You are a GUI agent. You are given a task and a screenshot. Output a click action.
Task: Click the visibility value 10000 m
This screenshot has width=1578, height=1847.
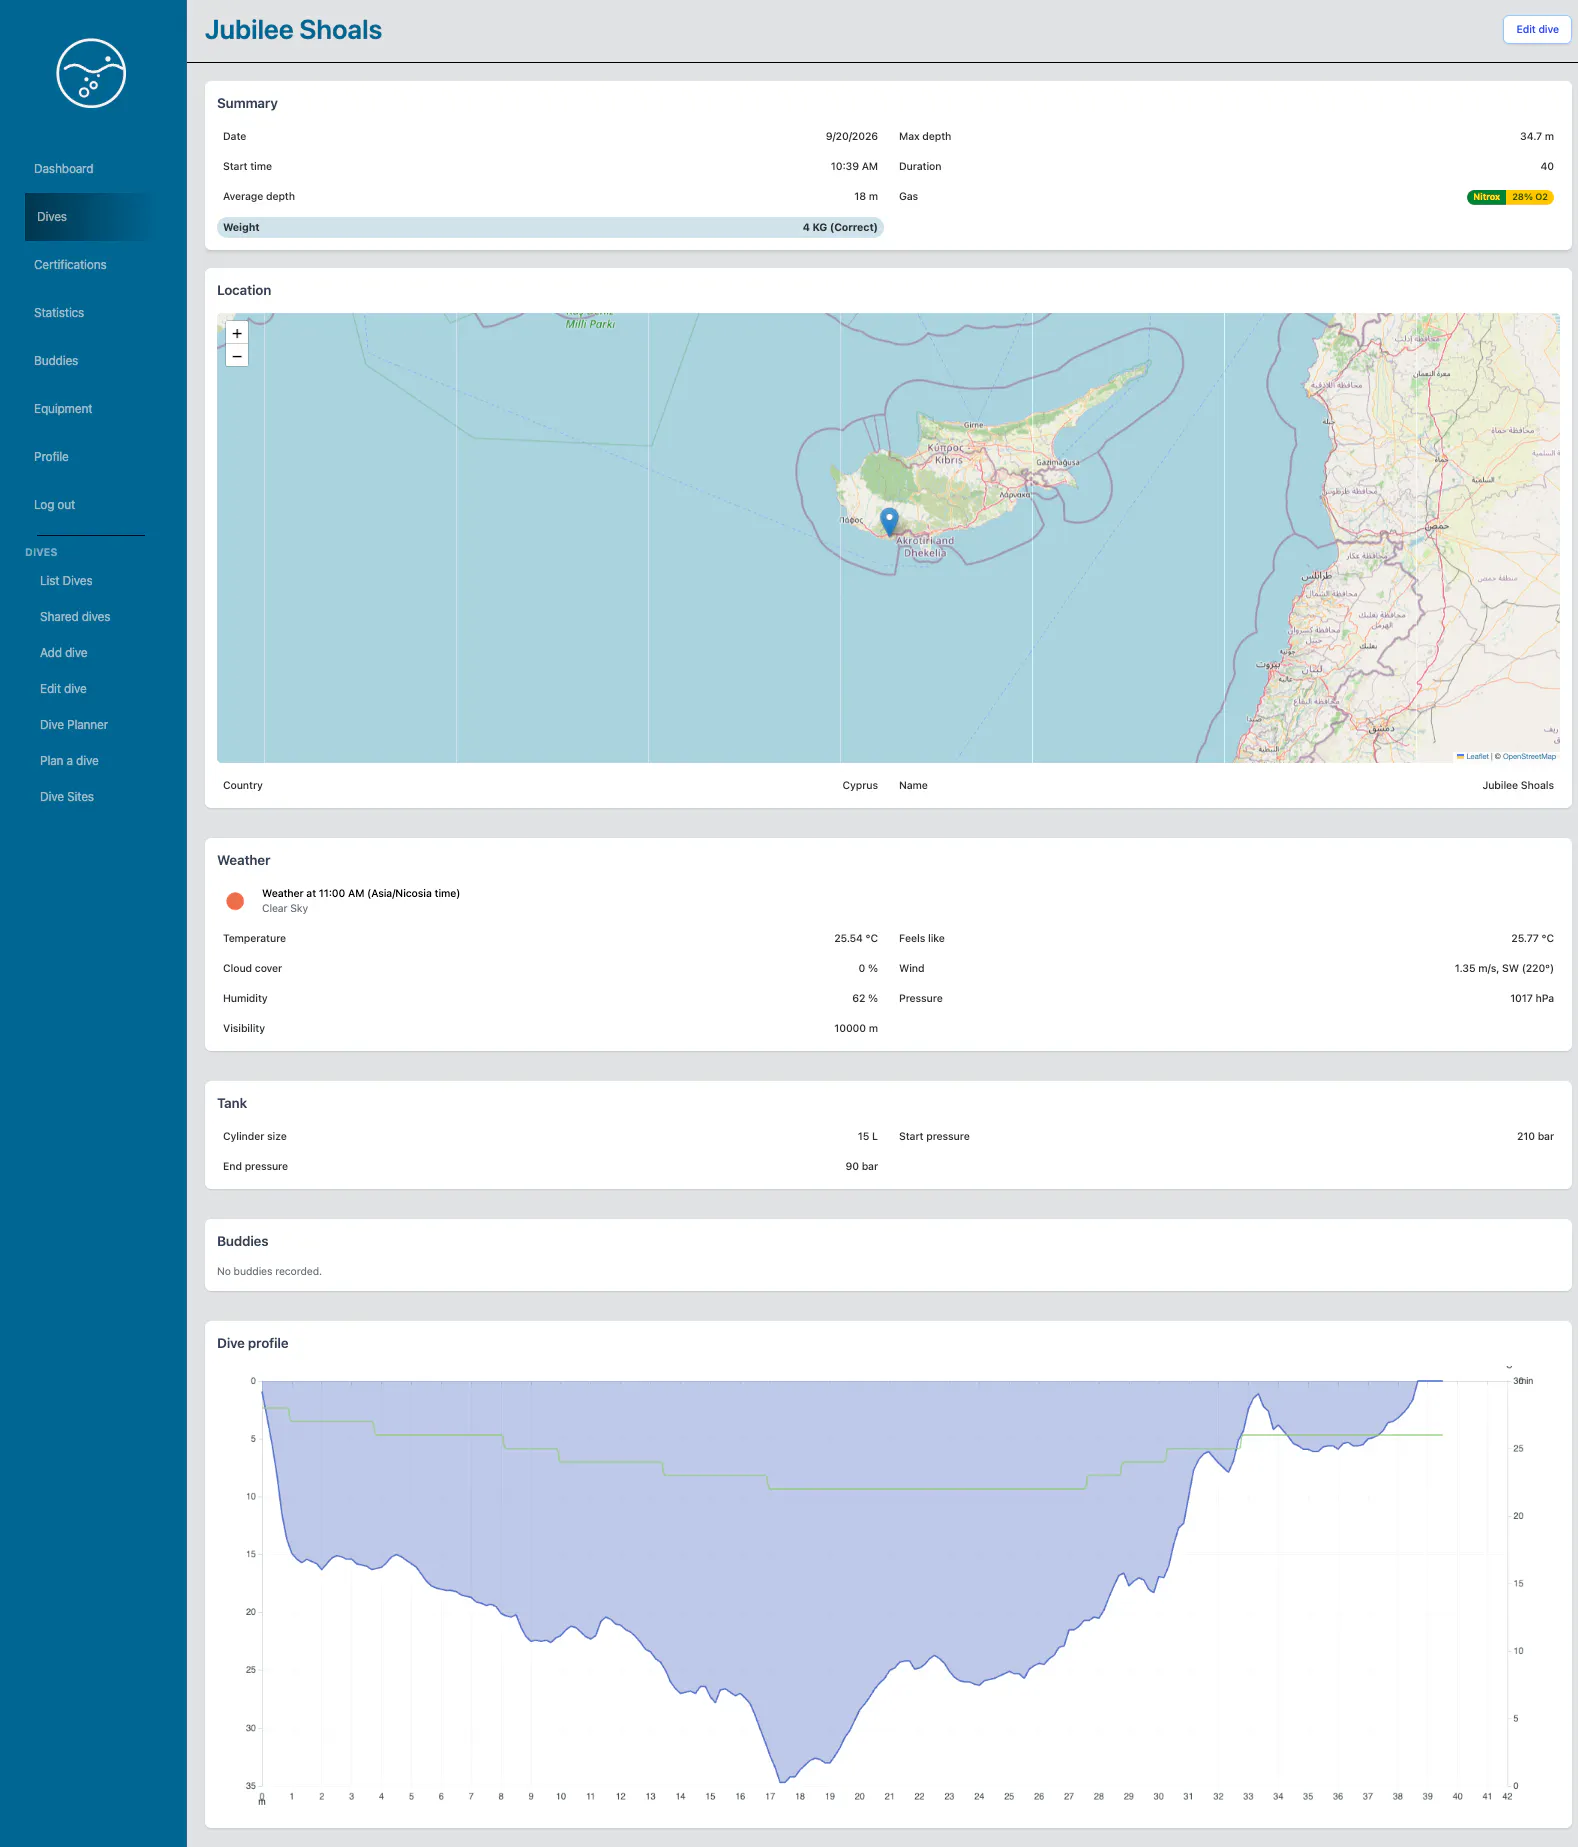click(x=856, y=1029)
